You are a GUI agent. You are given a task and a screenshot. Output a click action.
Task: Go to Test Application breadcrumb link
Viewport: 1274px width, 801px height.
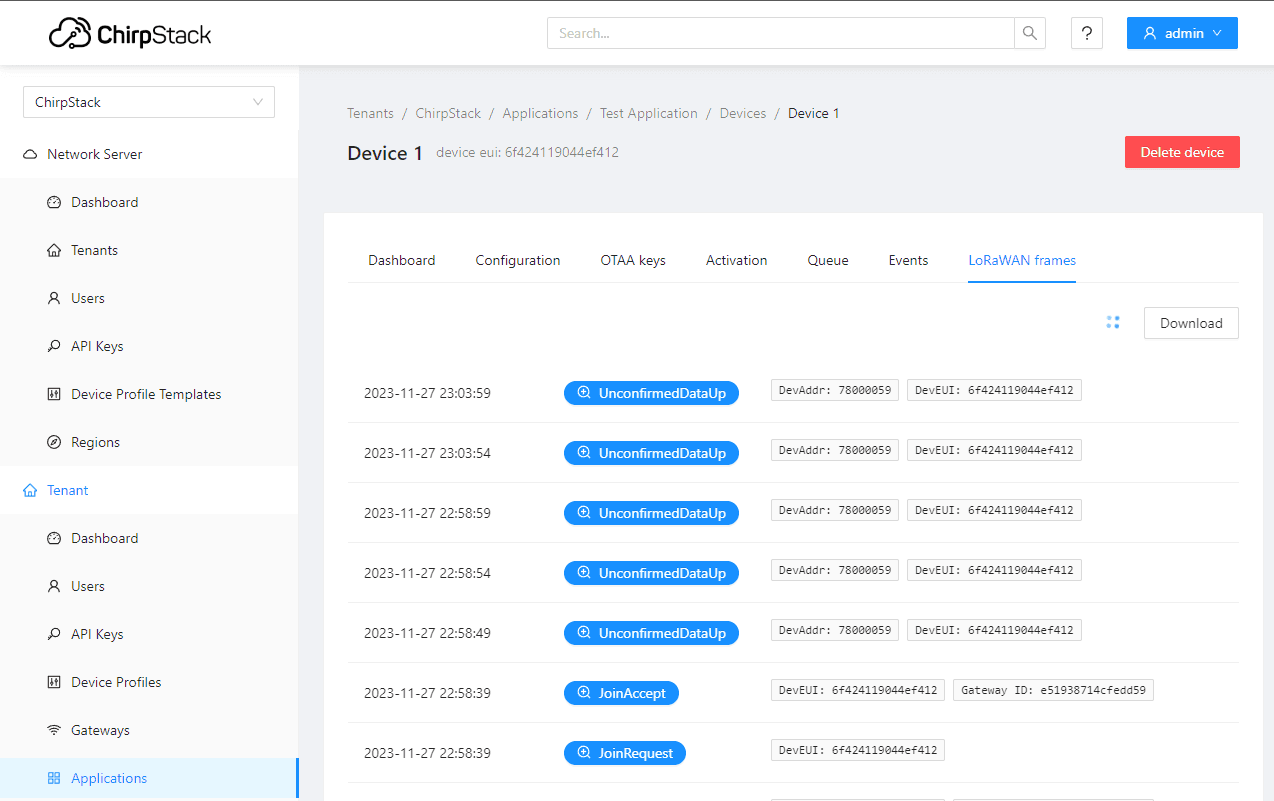(x=648, y=113)
